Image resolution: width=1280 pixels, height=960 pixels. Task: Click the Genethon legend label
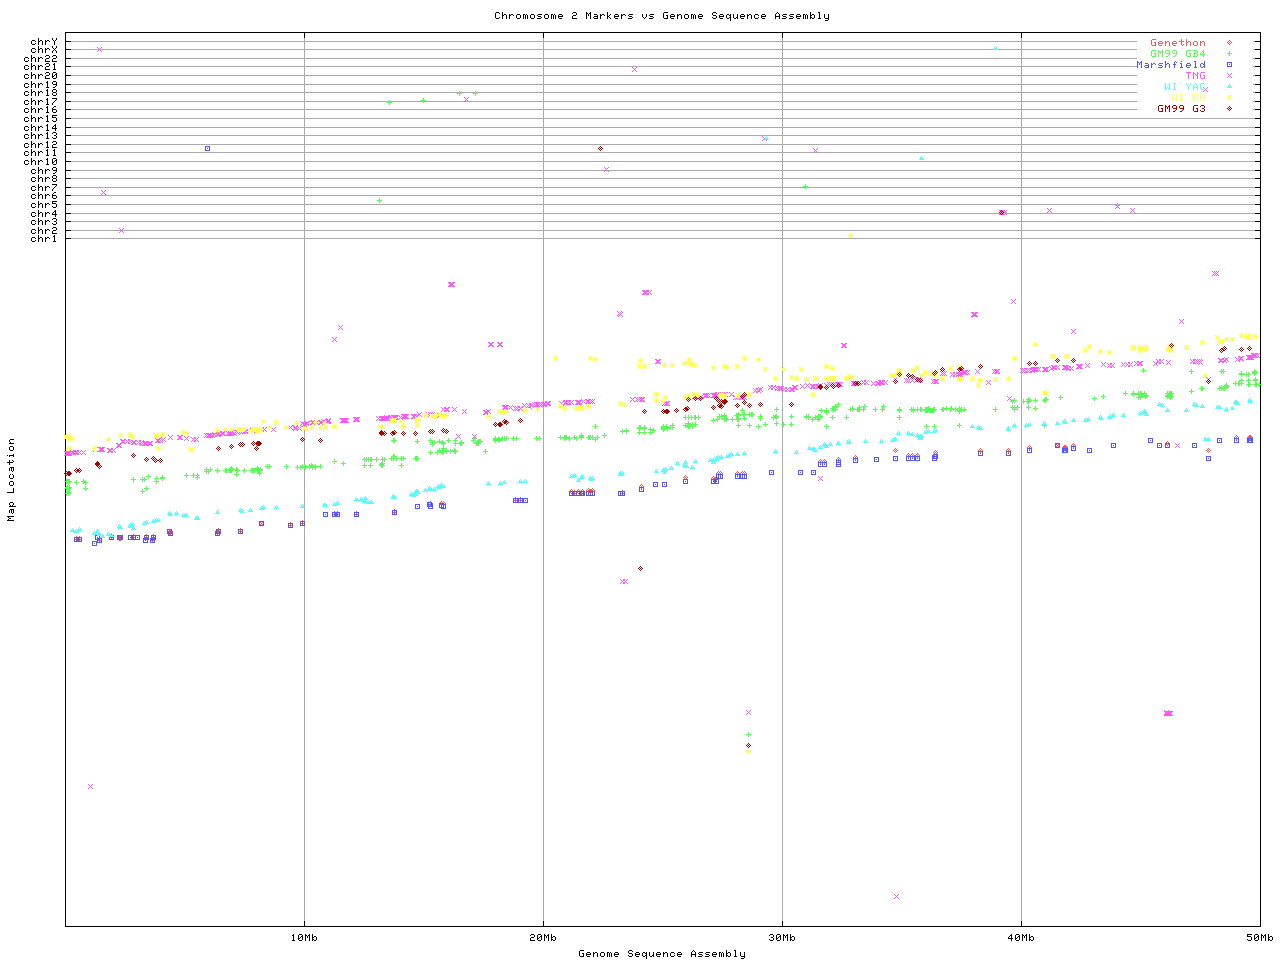[1178, 43]
